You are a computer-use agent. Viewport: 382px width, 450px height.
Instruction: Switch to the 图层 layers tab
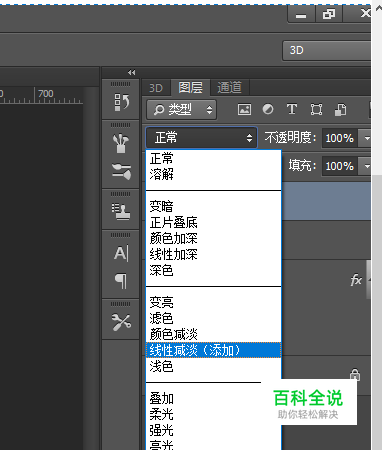tap(190, 88)
